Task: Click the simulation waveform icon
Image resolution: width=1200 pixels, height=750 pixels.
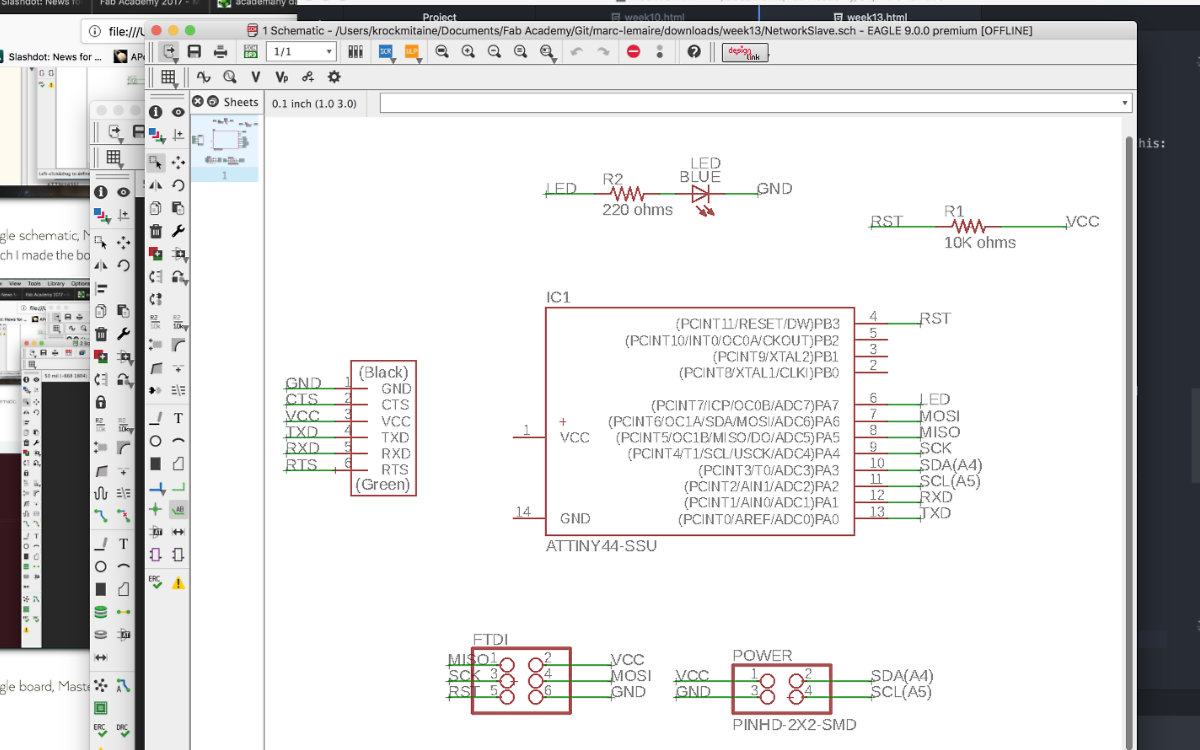Action: point(204,76)
